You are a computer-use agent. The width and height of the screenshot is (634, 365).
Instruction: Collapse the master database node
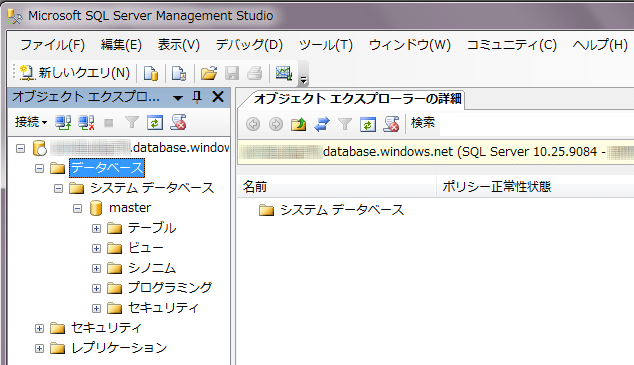coord(78,209)
